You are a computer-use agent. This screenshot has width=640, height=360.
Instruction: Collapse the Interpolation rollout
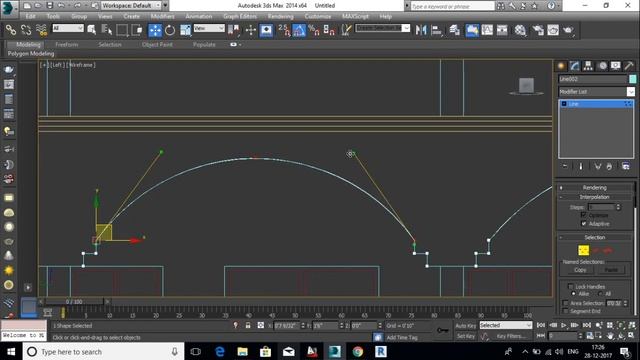(594, 197)
